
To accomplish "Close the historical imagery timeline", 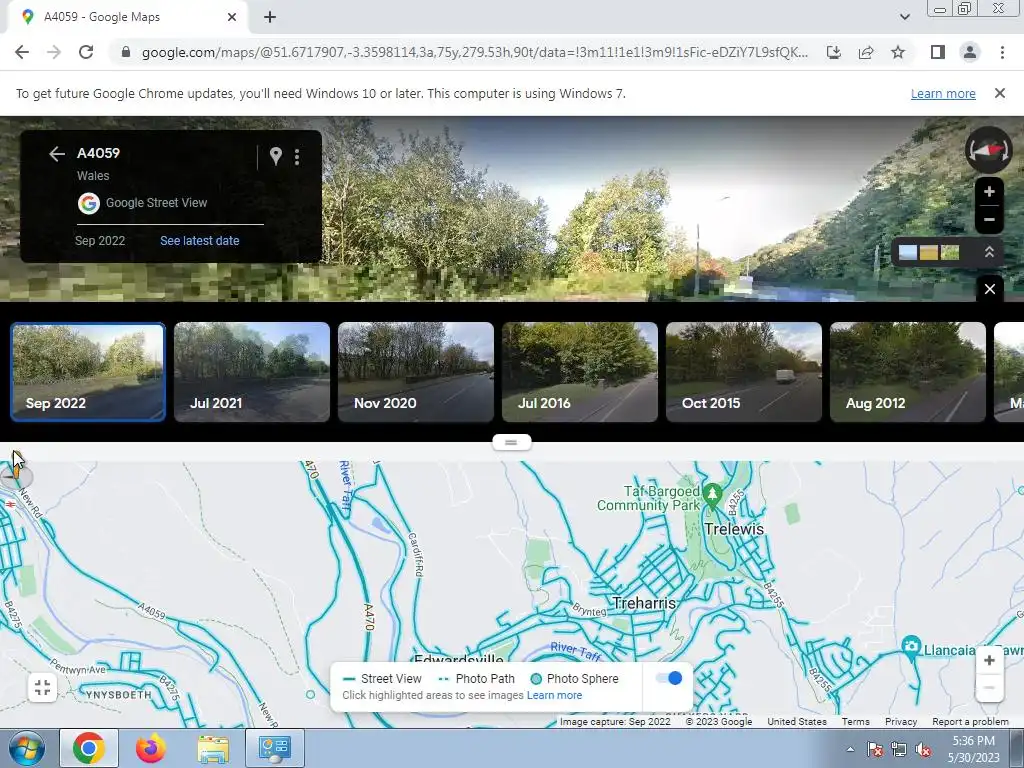I will pyautogui.click(x=990, y=289).
